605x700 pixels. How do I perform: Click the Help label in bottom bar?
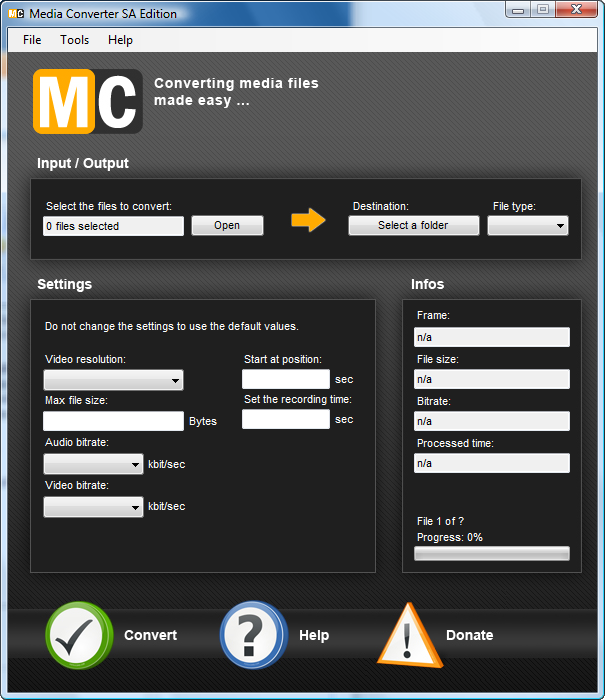(314, 635)
